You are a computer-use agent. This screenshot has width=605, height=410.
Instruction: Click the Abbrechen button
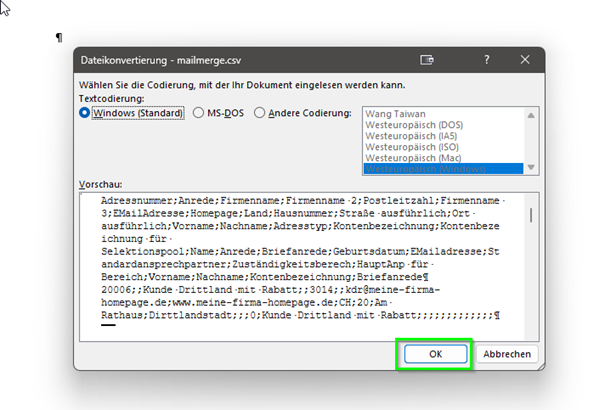tap(507, 354)
